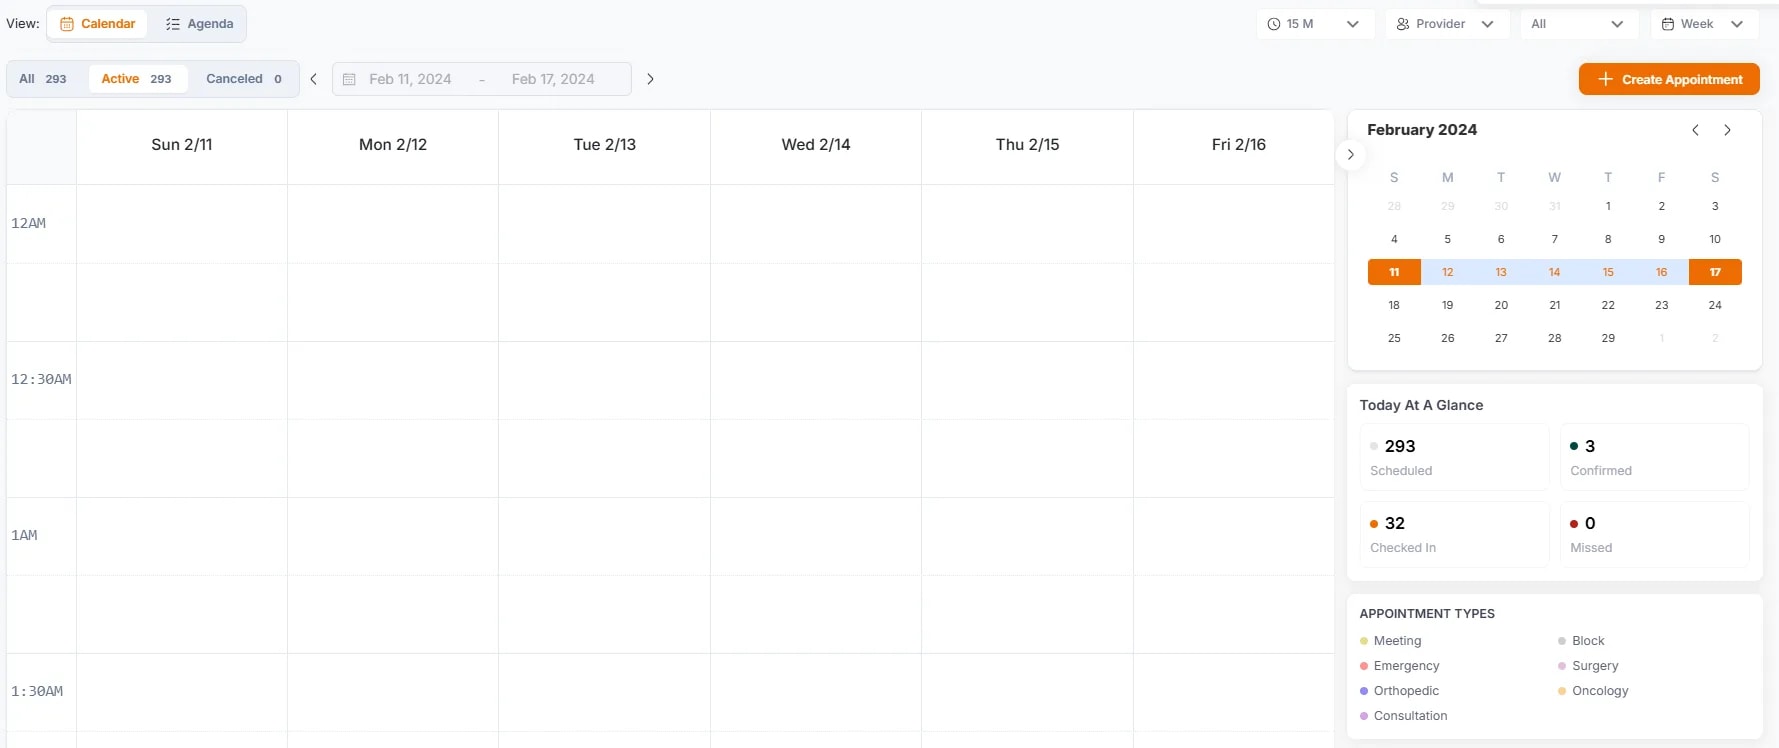Screen dimensions: 1779x748
Task: Go to previous month in mini calendar
Action: point(1695,130)
